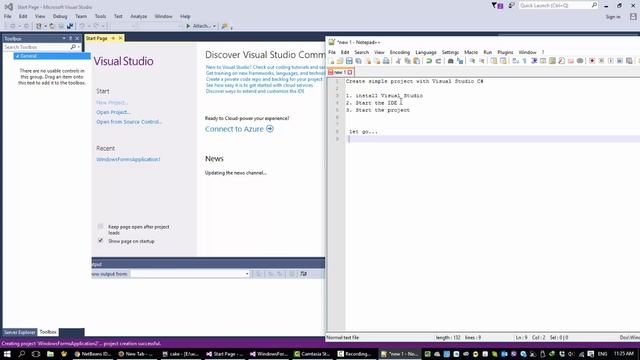
Task: Click the Print icon in Notepad++ toolbar
Action: click(x=386, y=61)
